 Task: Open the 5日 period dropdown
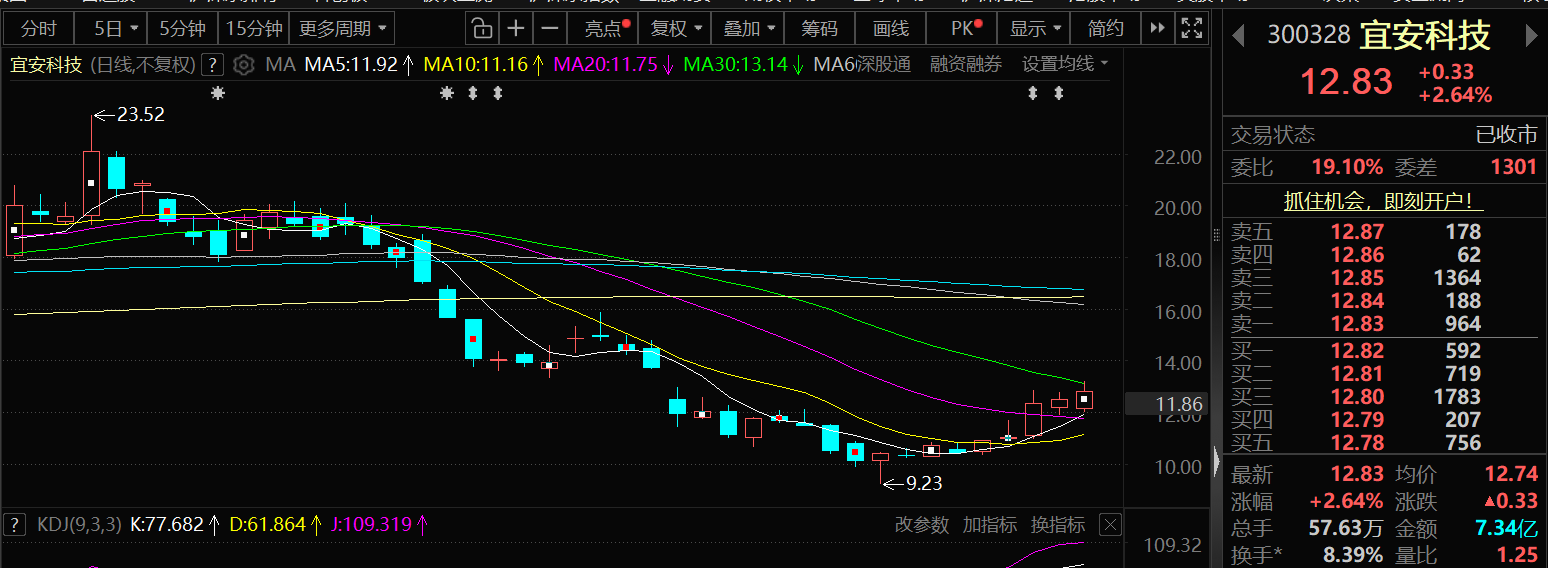(x=113, y=28)
